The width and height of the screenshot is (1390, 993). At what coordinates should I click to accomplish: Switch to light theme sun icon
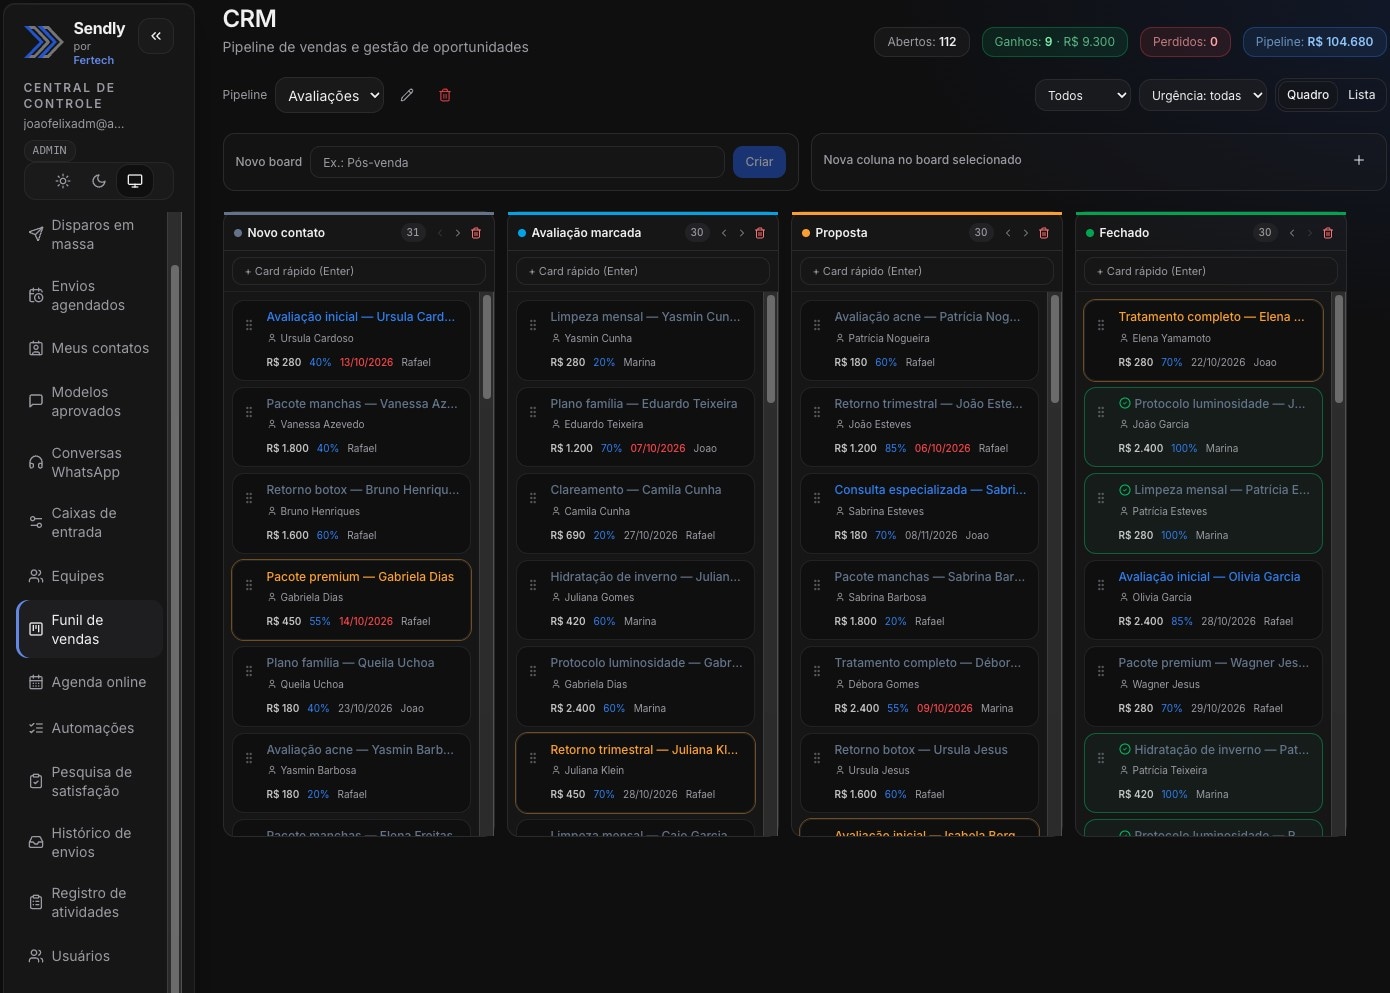pos(63,181)
